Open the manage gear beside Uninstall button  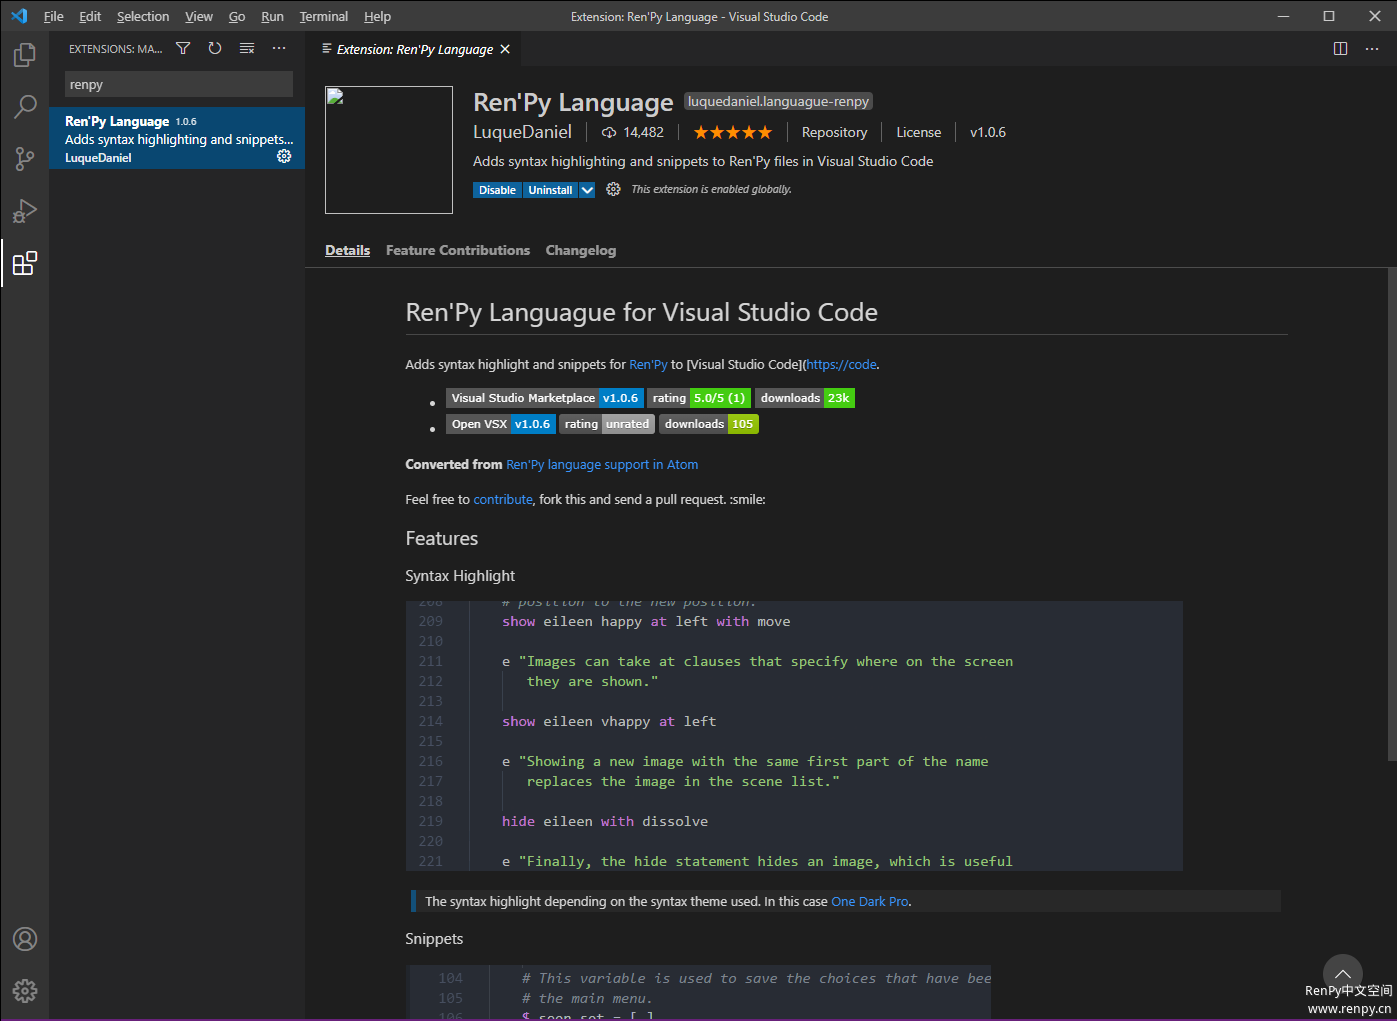(613, 189)
